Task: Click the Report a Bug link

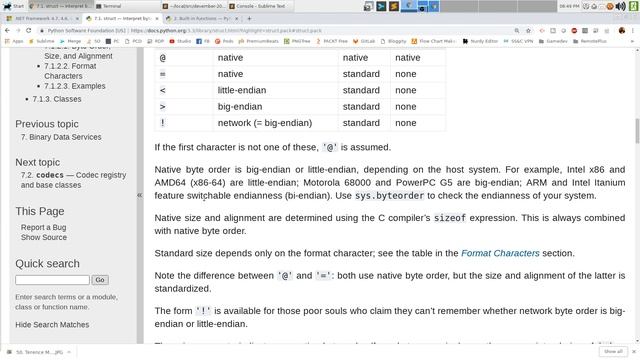Action: pos(44,227)
